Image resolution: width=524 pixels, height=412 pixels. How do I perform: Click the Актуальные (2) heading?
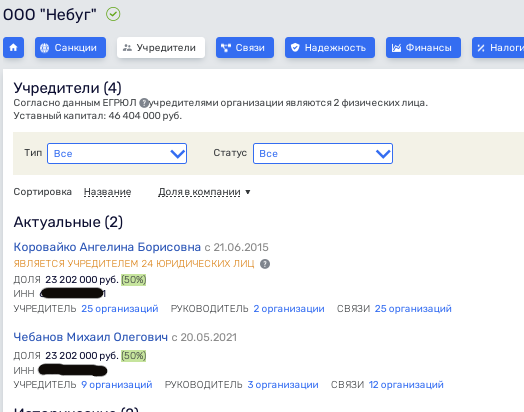pyautogui.click(x=68, y=222)
